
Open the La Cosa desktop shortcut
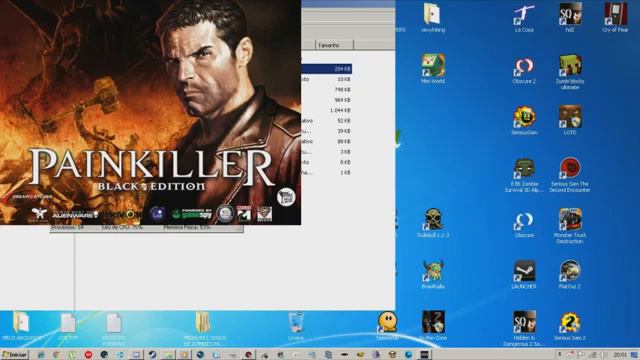click(x=524, y=17)
